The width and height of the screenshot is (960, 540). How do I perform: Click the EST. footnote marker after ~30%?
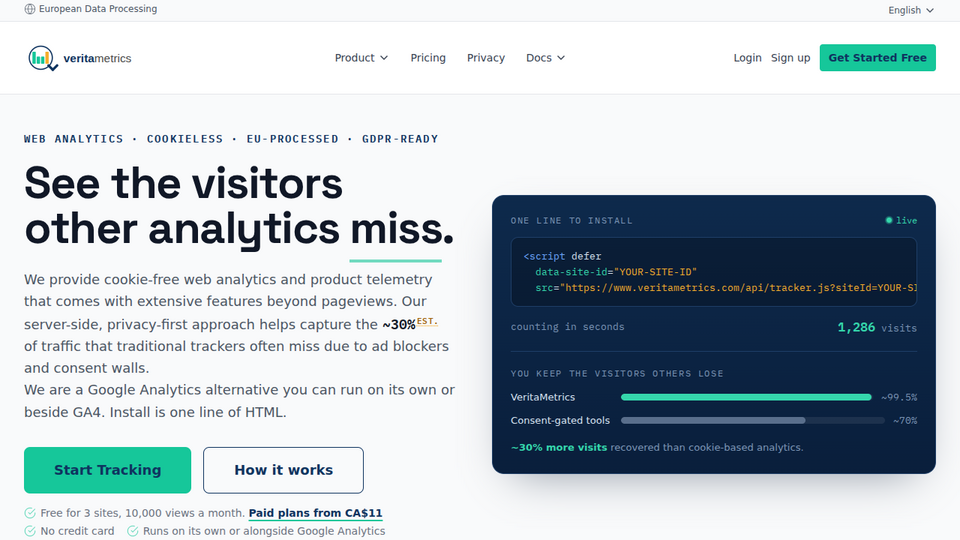pyautogui.click(x=427, y=321)
